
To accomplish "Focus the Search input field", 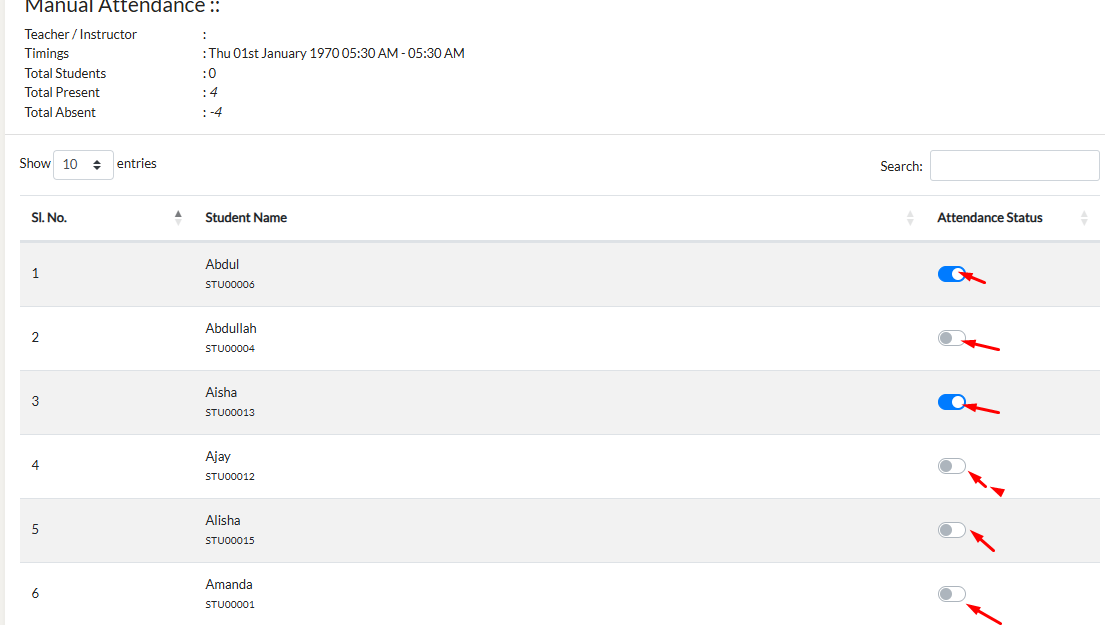I will tap(1014, 166).
